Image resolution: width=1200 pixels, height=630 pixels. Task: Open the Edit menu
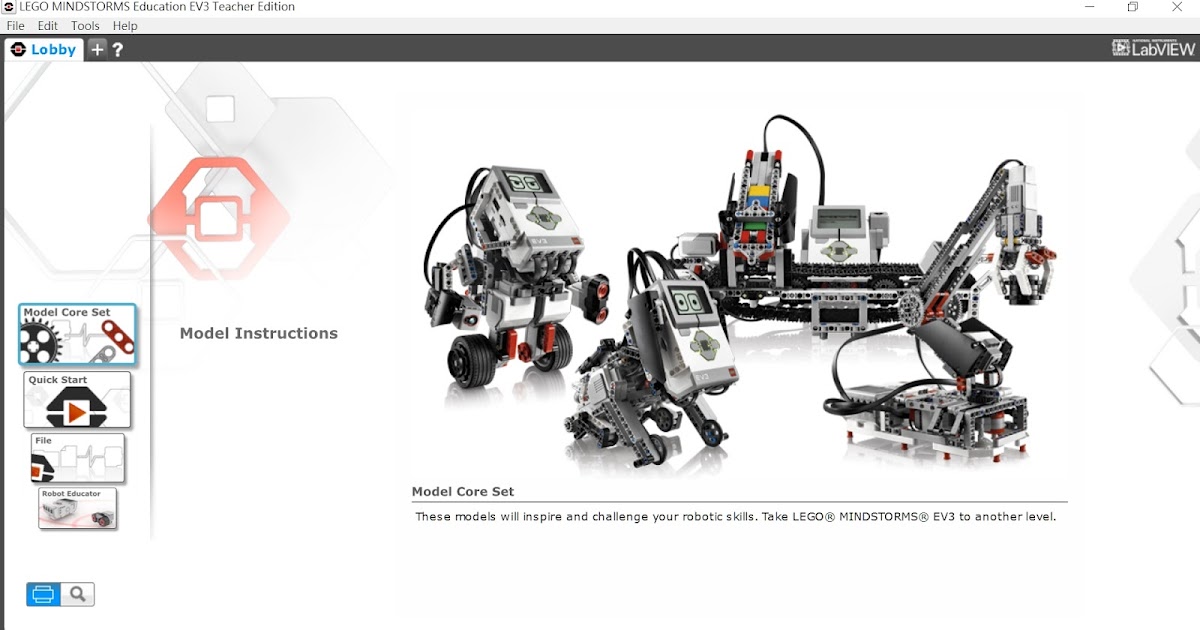pos(47,25)
